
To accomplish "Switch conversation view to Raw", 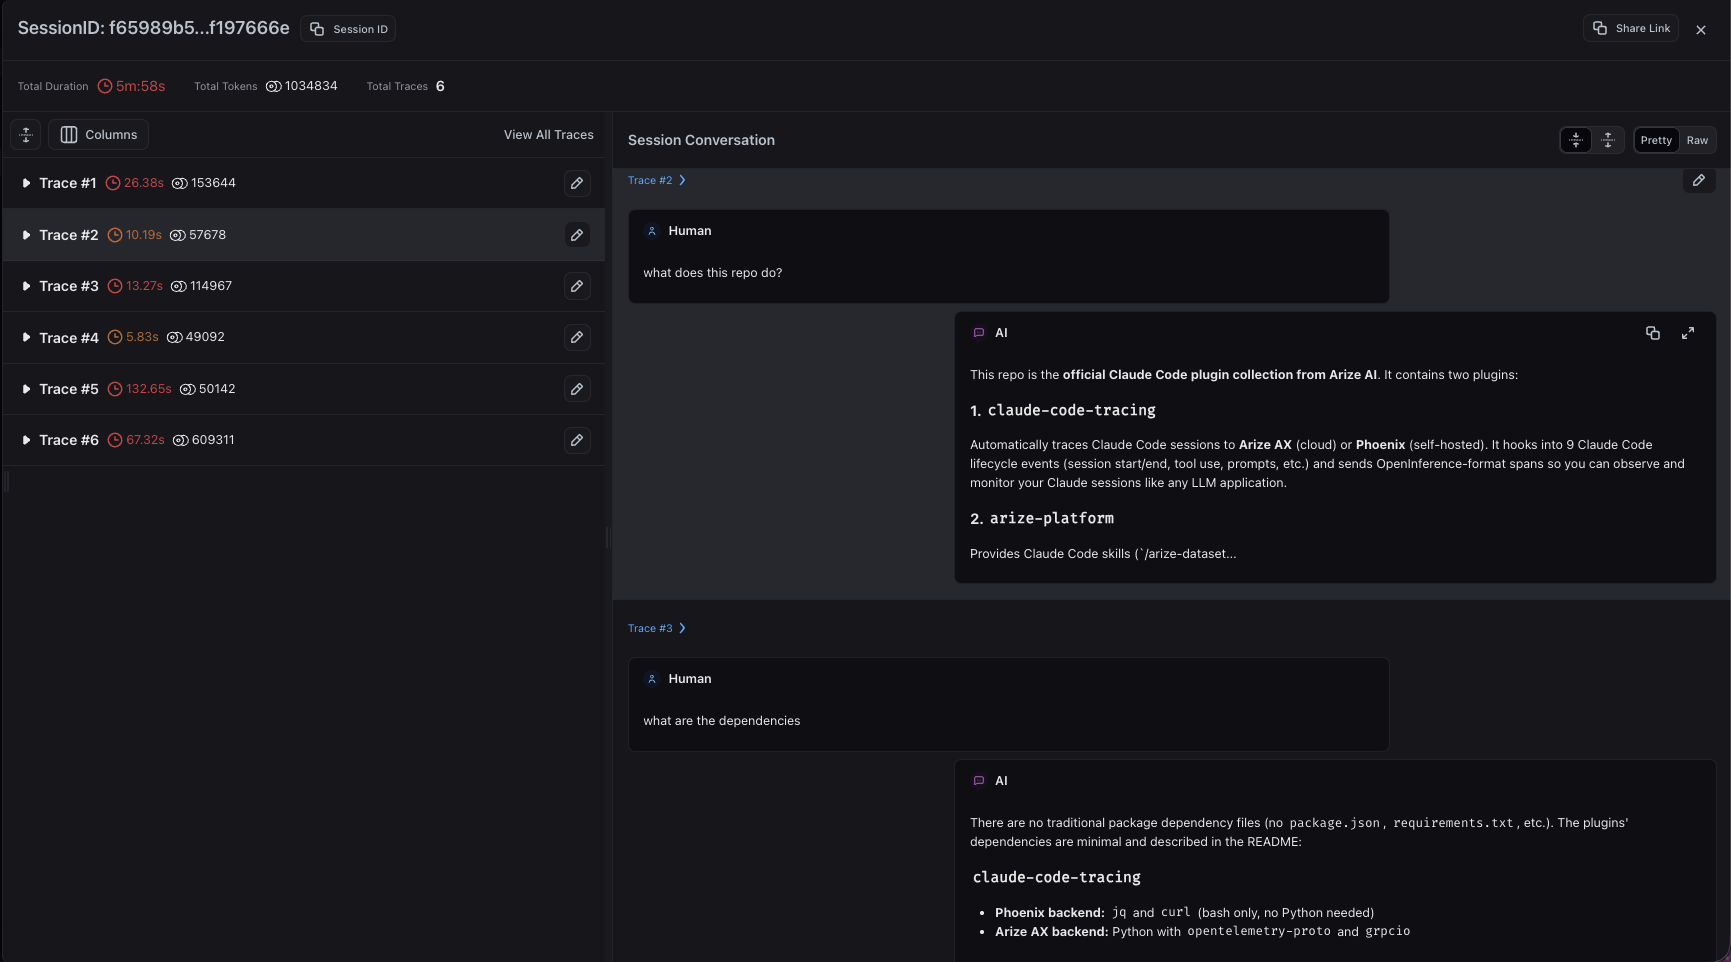I will pos(1697,141).
